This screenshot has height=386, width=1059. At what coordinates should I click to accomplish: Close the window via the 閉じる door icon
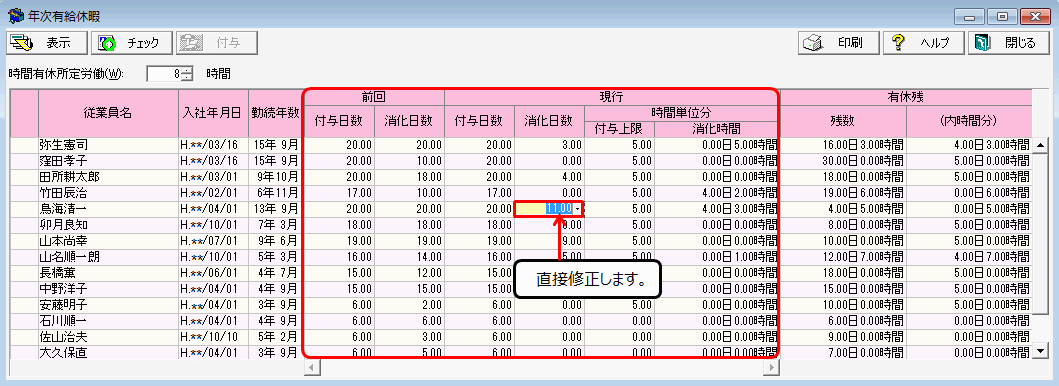[x=983, y=43]
